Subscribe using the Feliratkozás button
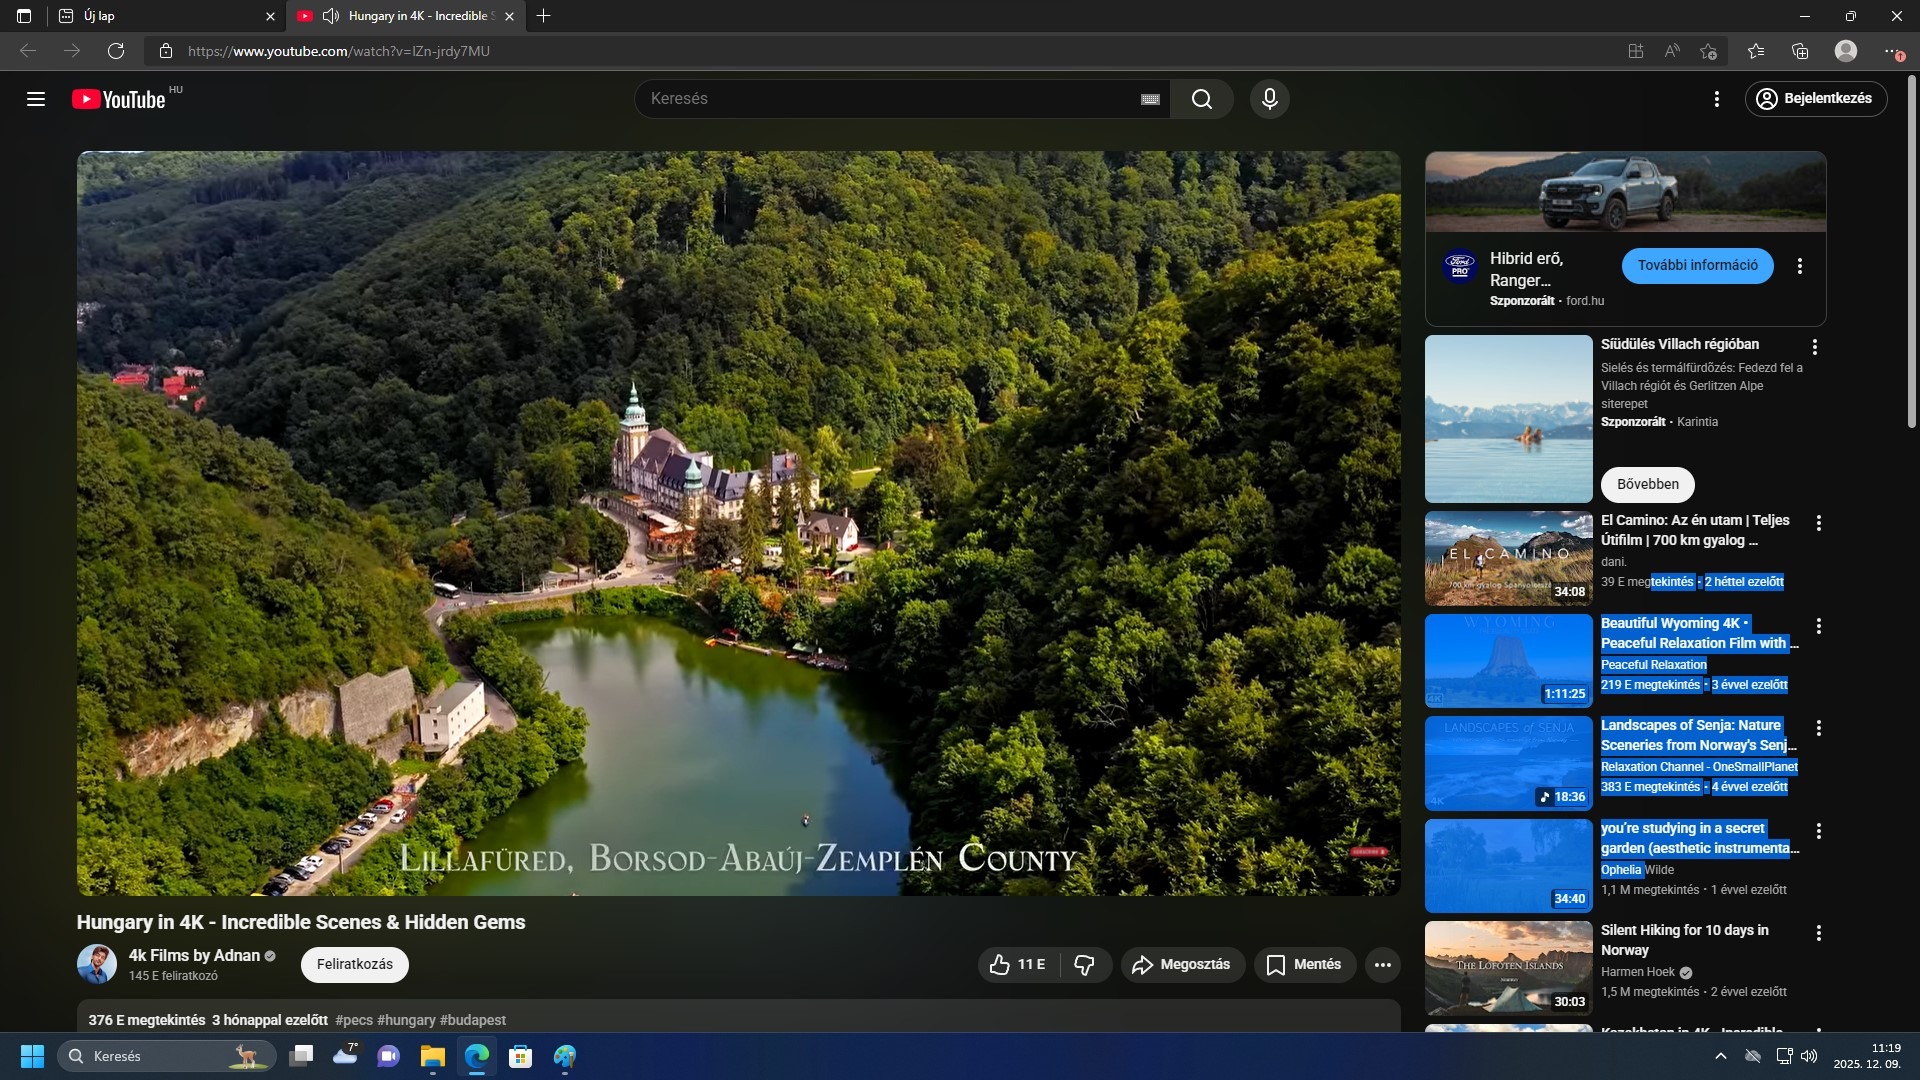1920x1080 pixels. [354, 964]
